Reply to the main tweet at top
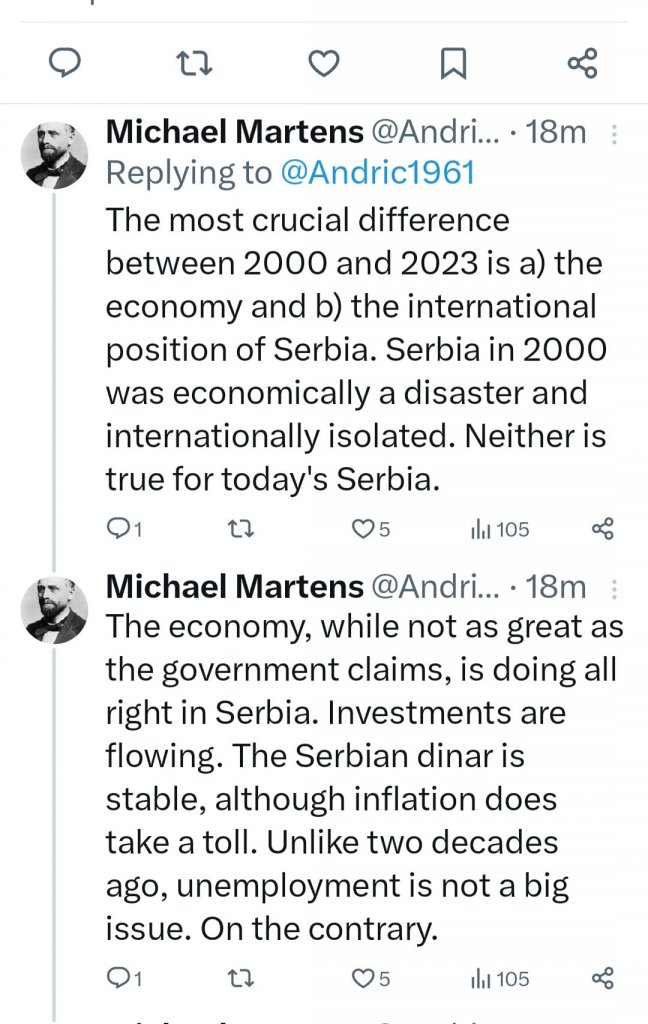Screen dimensions: 648x1024 65,64
